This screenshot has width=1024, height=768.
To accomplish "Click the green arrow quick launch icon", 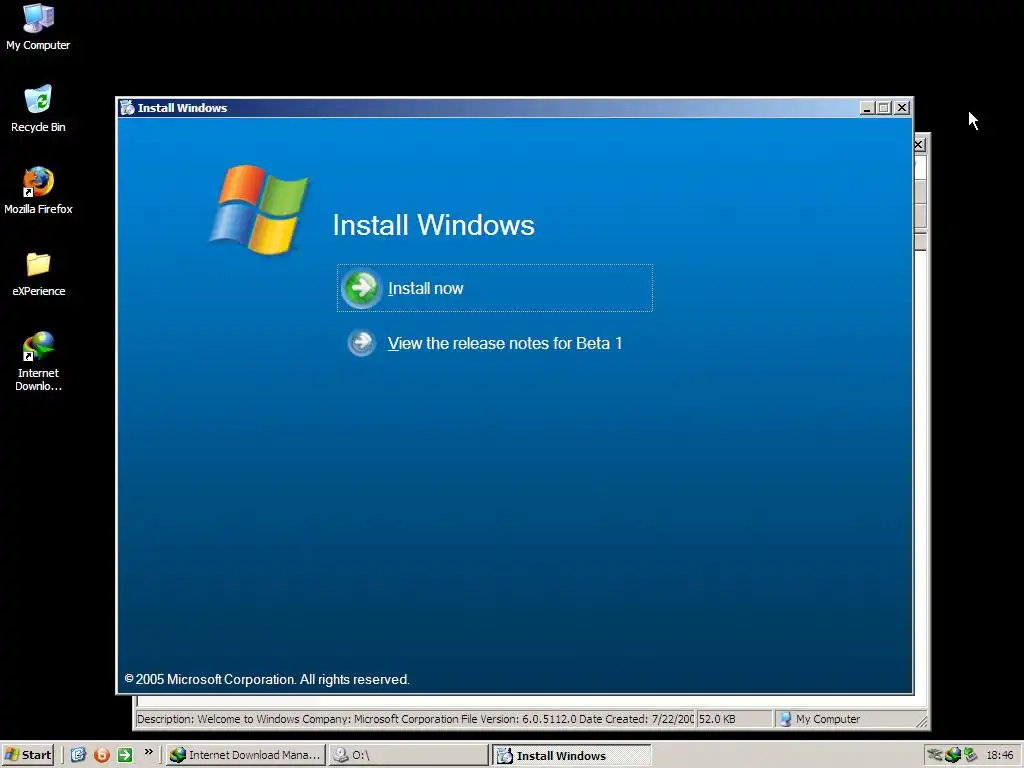I will (125, 755).
